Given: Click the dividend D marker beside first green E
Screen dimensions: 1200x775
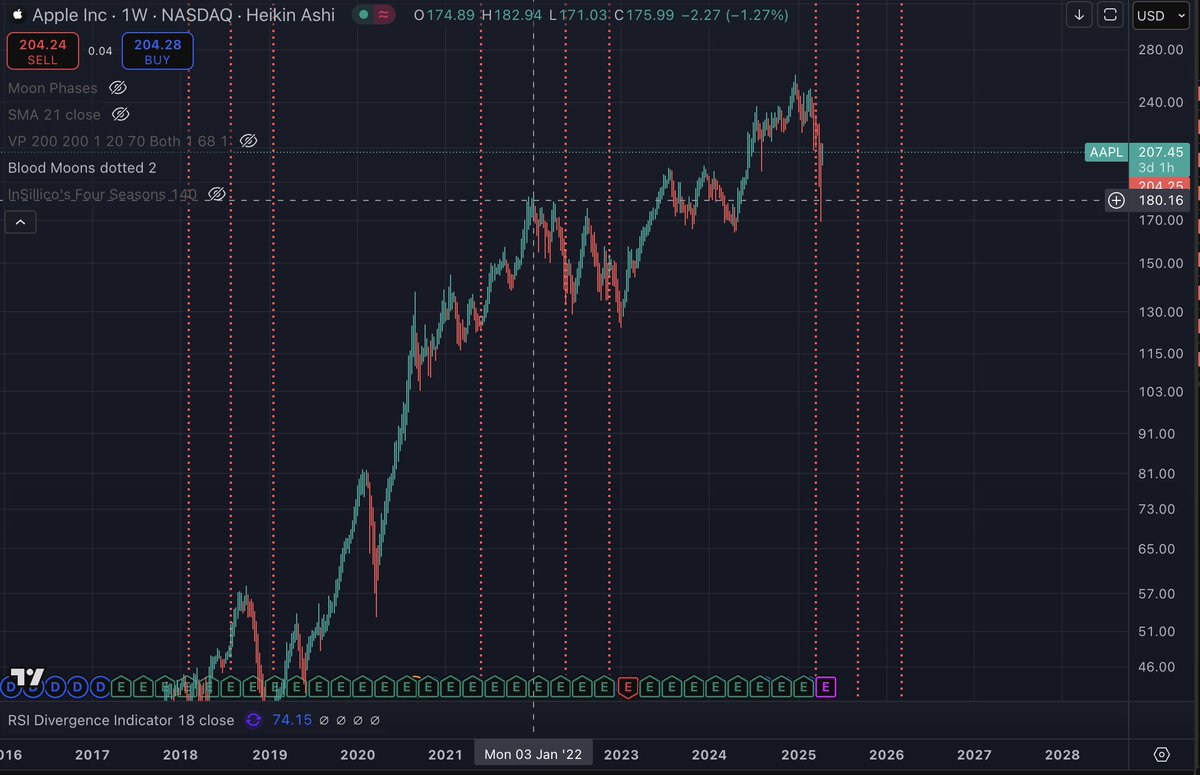Looking at the screenshot, I should (x=100, y=687).
